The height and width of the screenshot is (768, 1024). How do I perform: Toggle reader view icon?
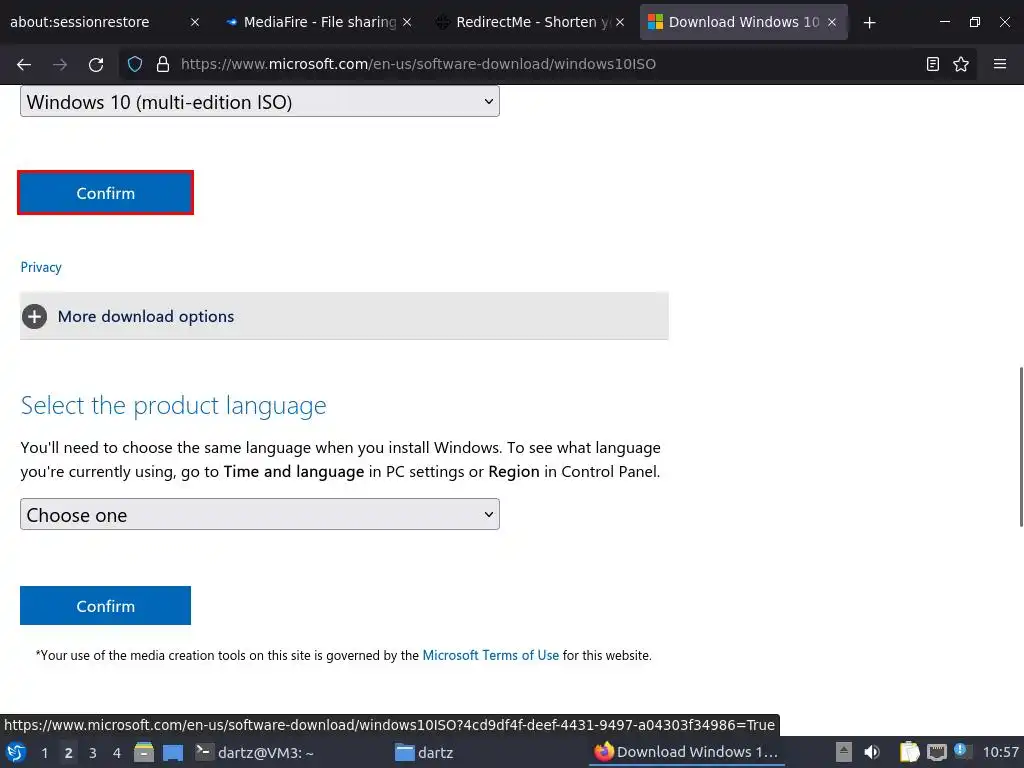pyautogui.click(x=933, y=64)
